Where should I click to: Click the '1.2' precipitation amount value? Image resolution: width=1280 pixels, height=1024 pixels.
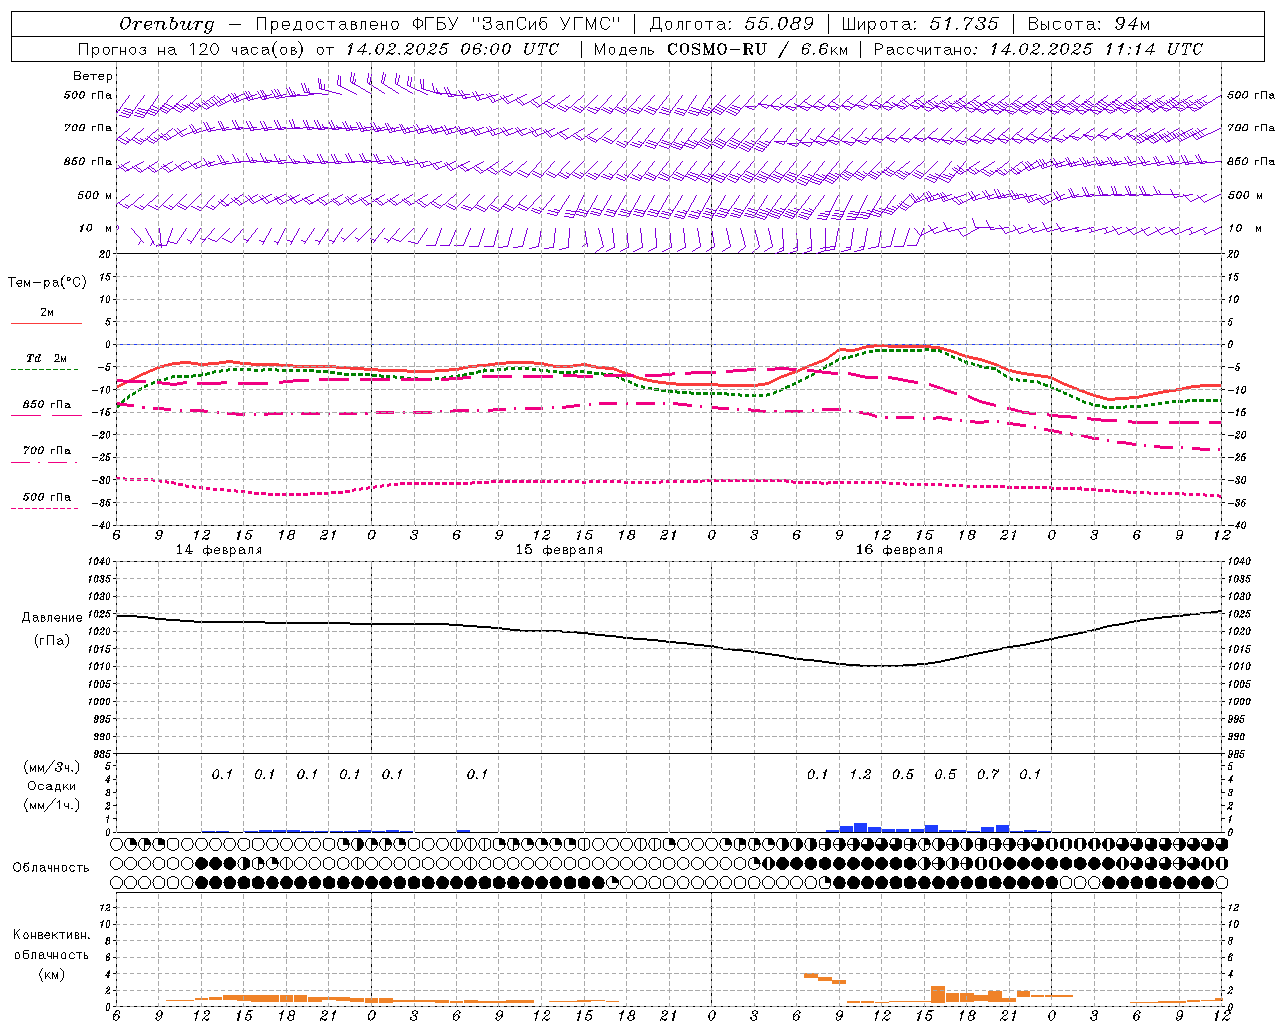pos(860,774)
